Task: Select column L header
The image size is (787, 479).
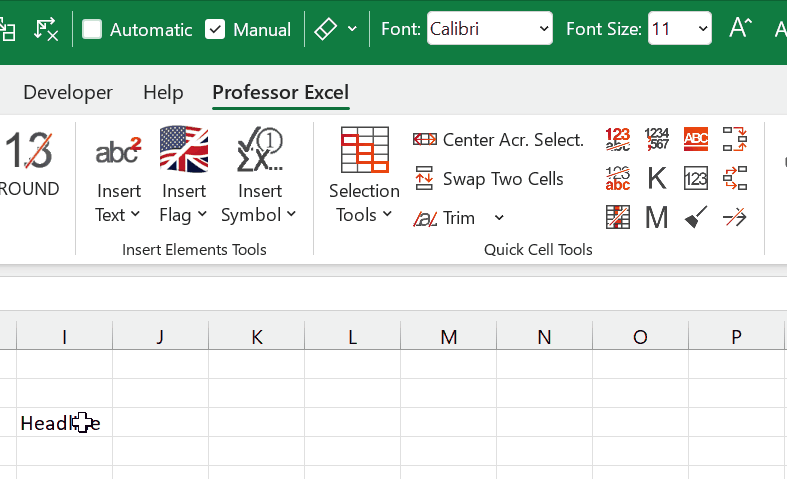Action: point(352,336)
